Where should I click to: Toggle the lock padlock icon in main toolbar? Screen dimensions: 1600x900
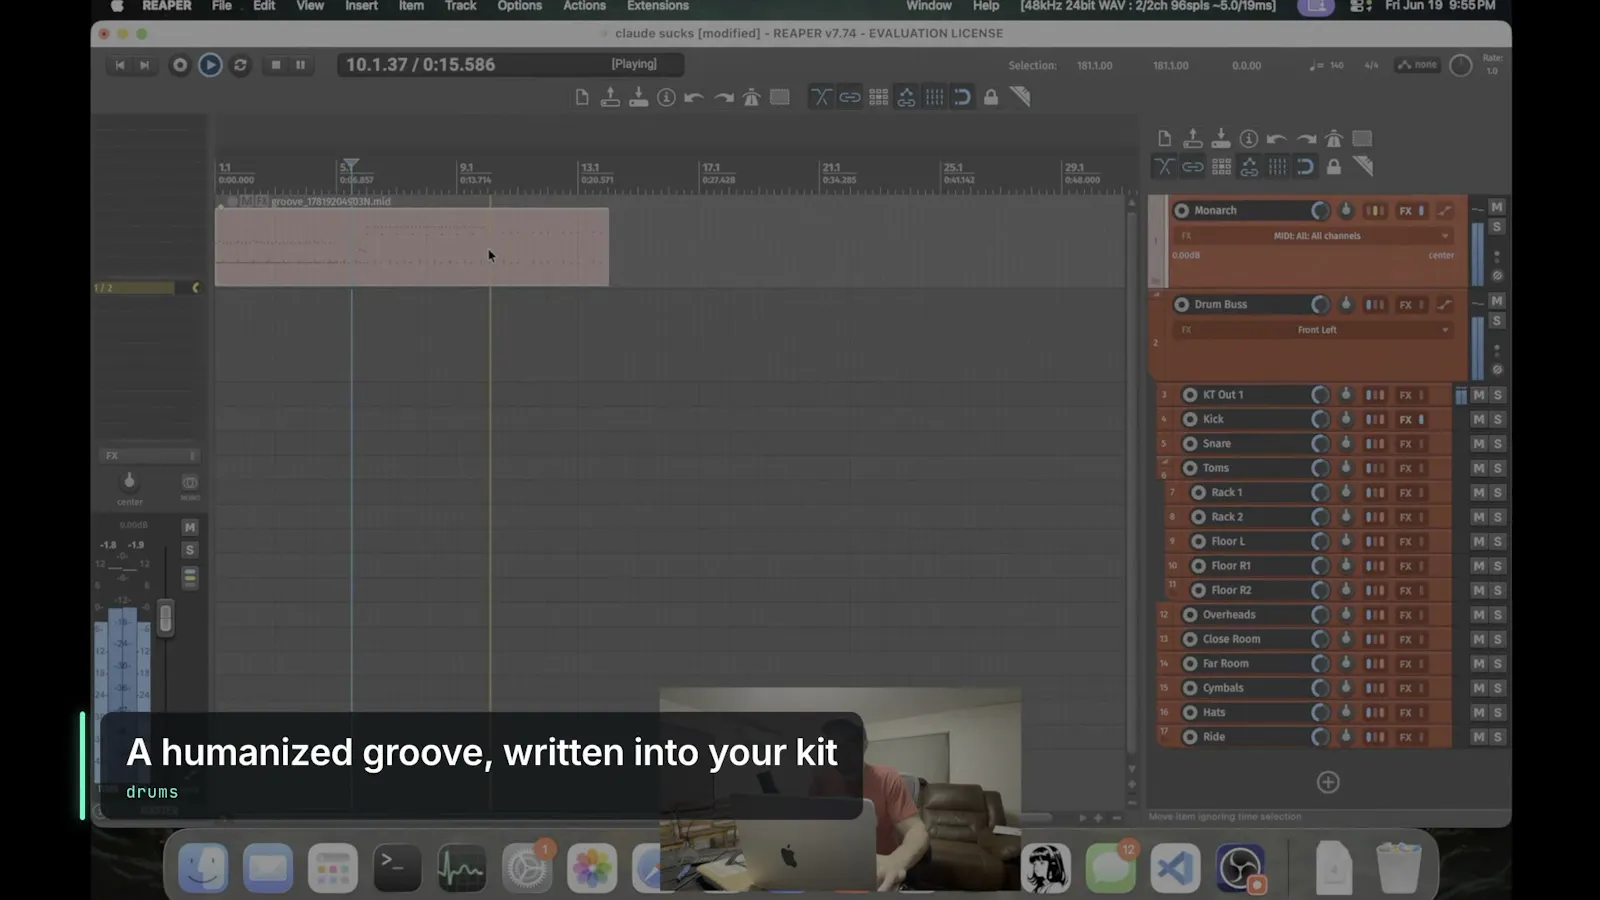tap(991, 97)
